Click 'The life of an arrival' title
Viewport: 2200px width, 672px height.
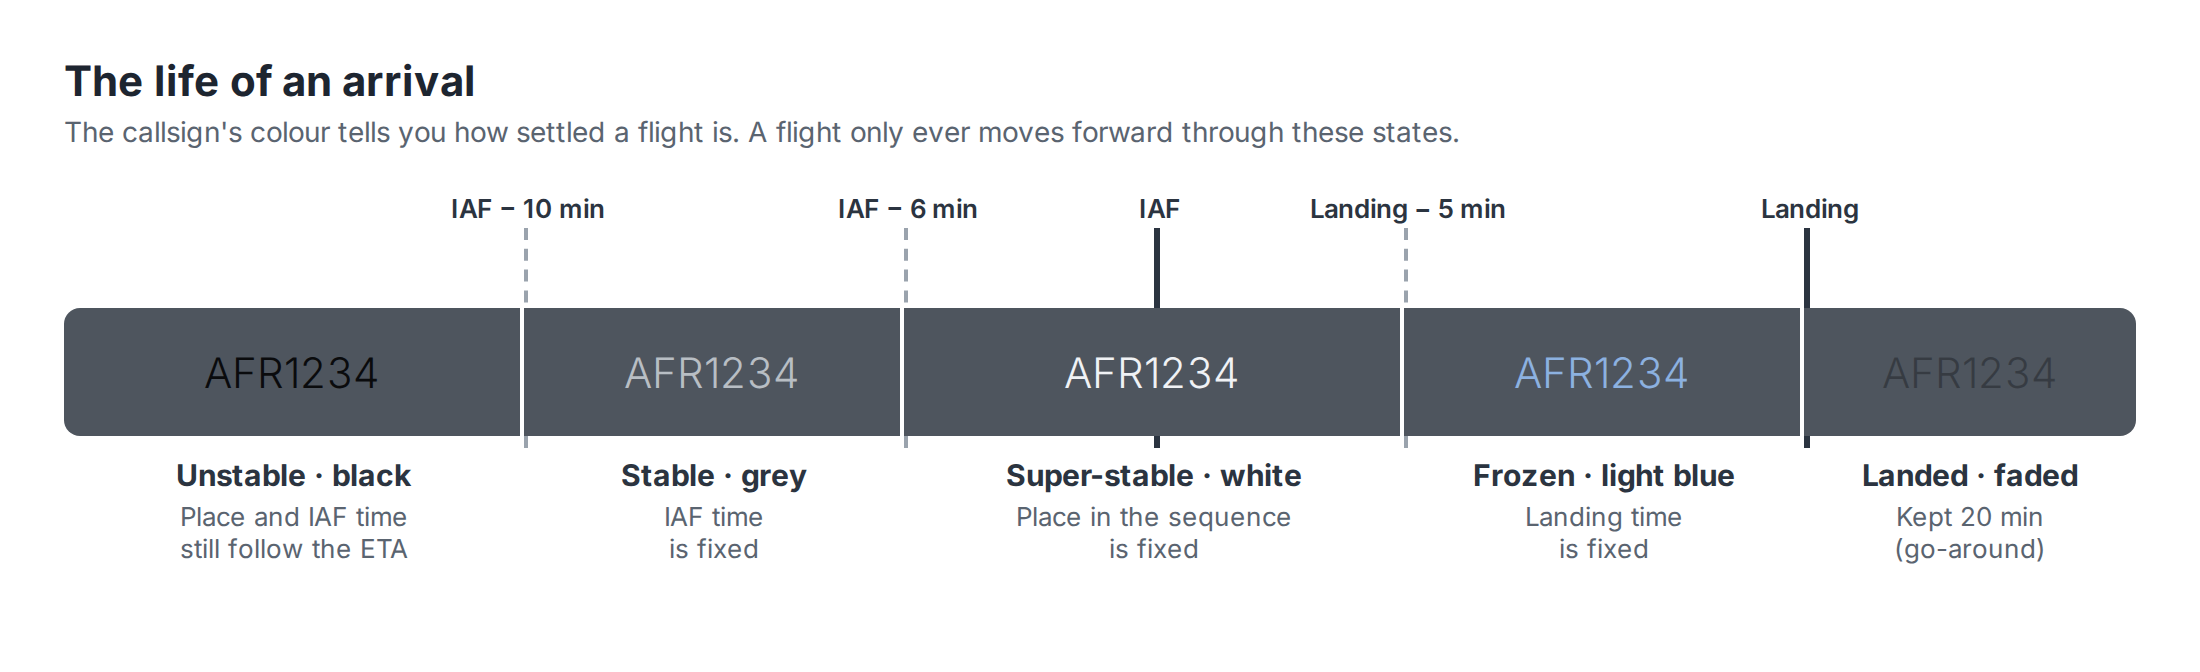269,82
